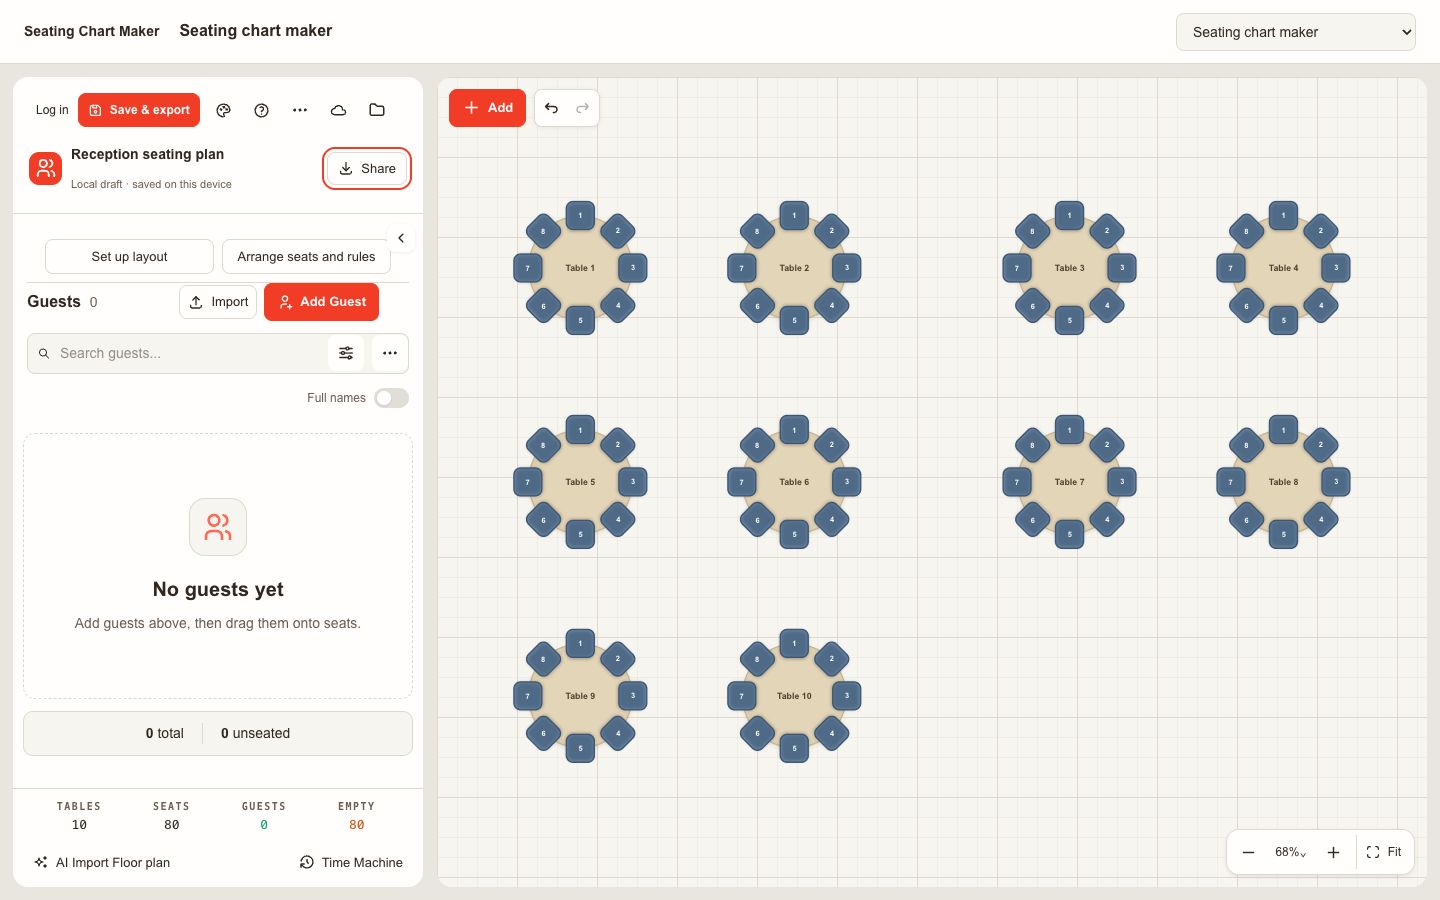Select the Table 3 round table

(x=1069, y=268)
